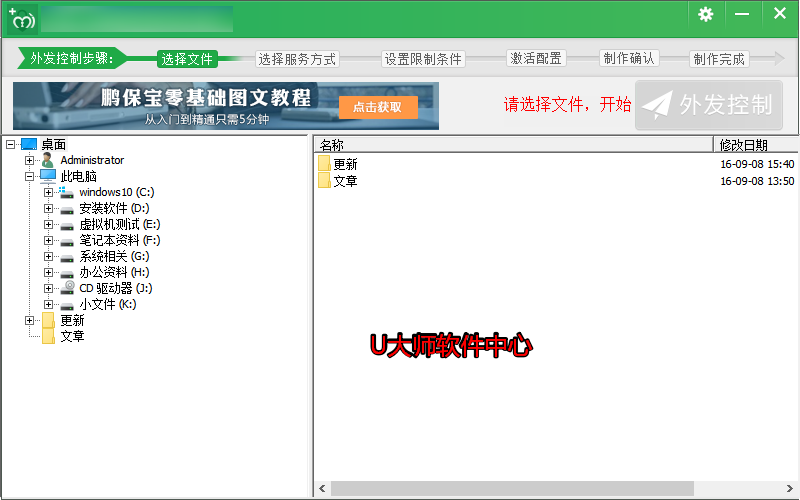Viewport: 800px width, 500px height.
Task: Go to the 选择服务方式 step
Action: click(x=297, y=59)
